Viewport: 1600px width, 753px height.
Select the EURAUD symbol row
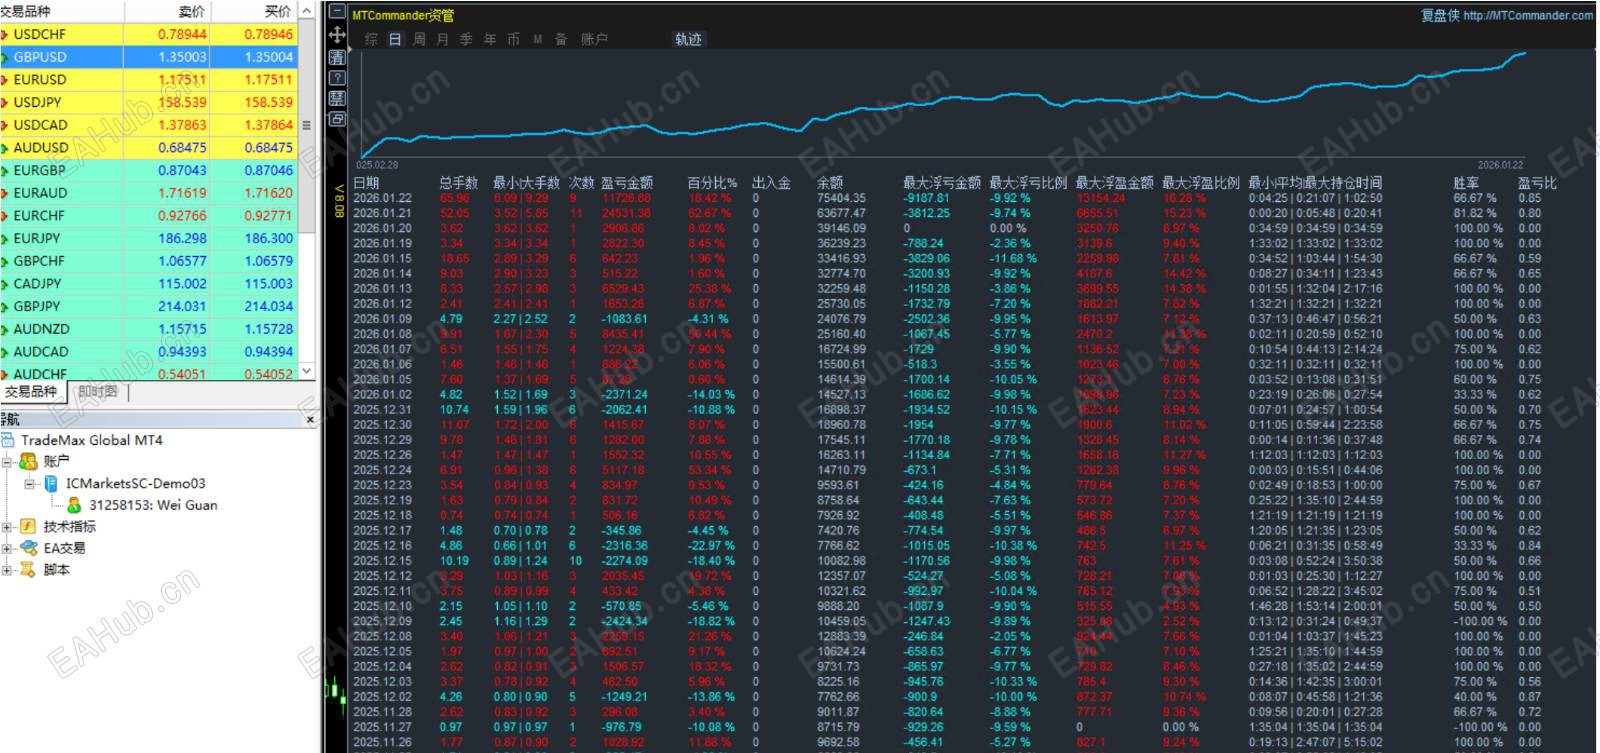click(x=149, y=193)
